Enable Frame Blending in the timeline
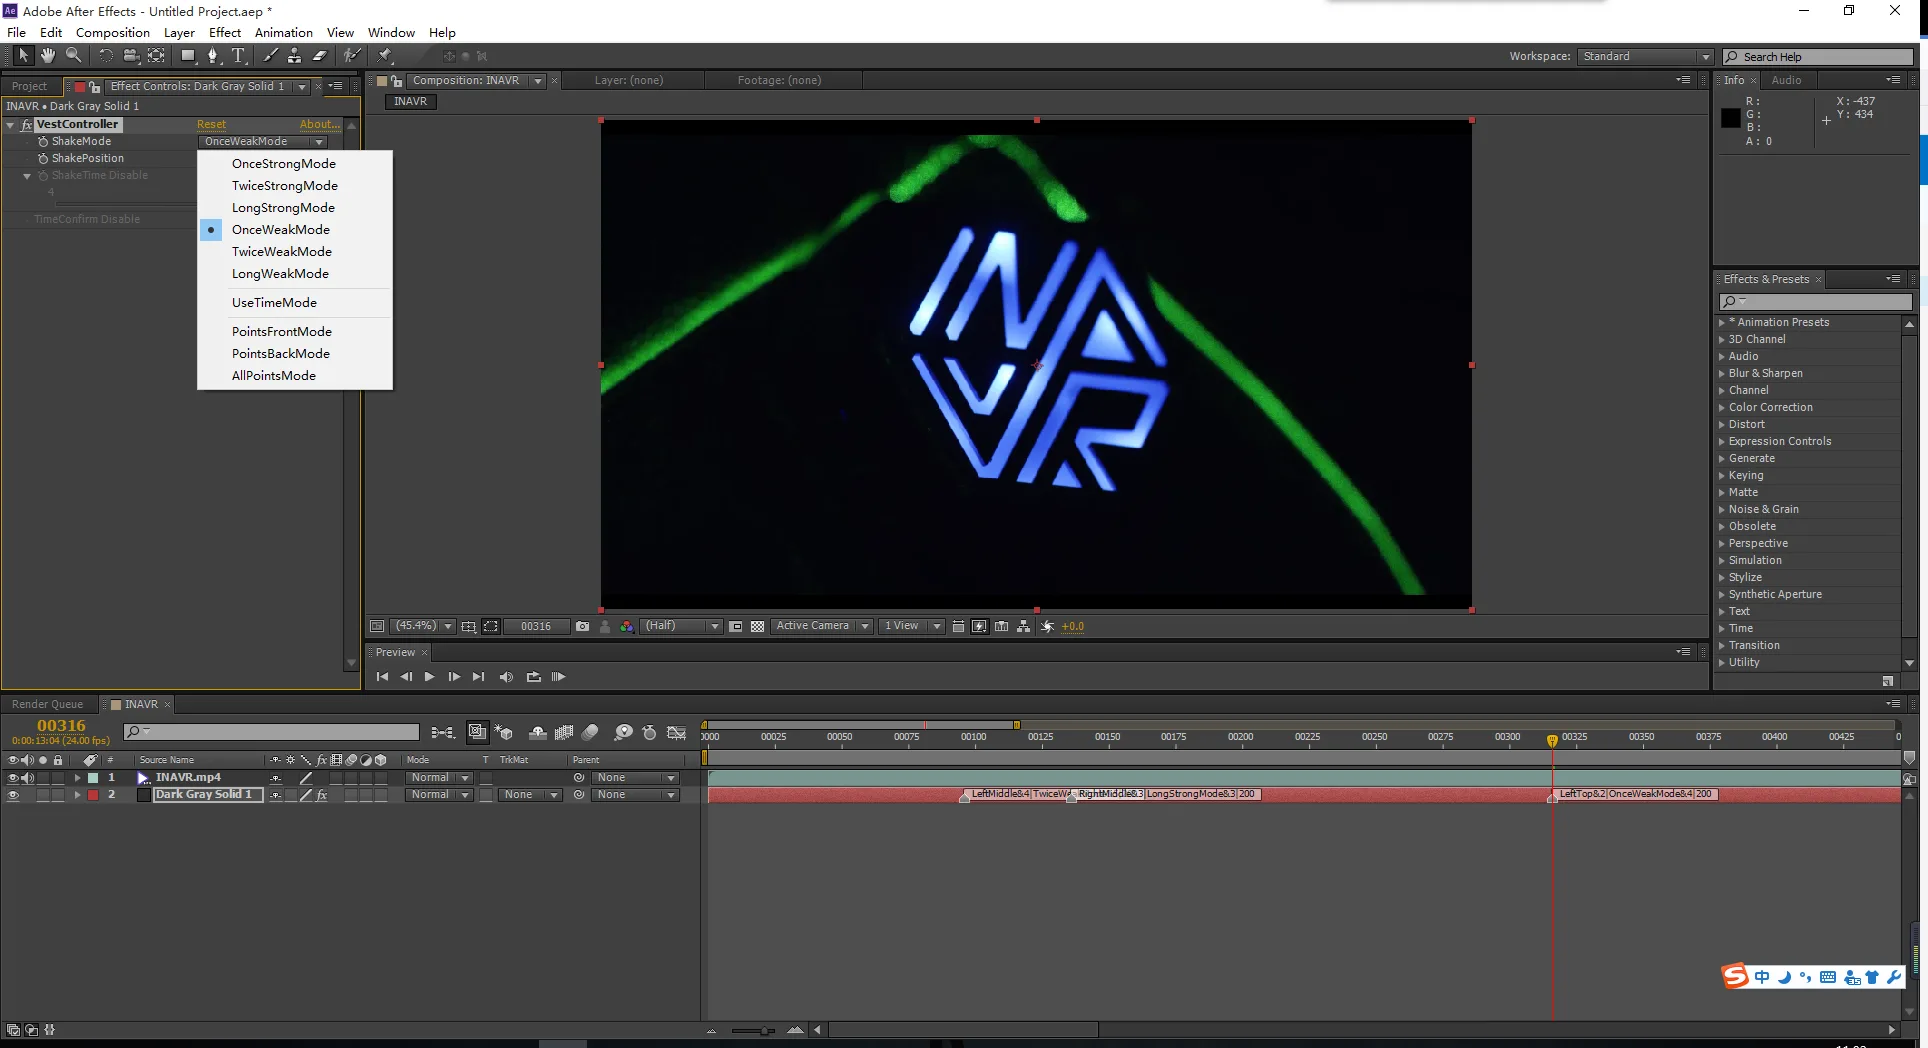This screenshot has height=1048, width=1928. pos(564,733)
